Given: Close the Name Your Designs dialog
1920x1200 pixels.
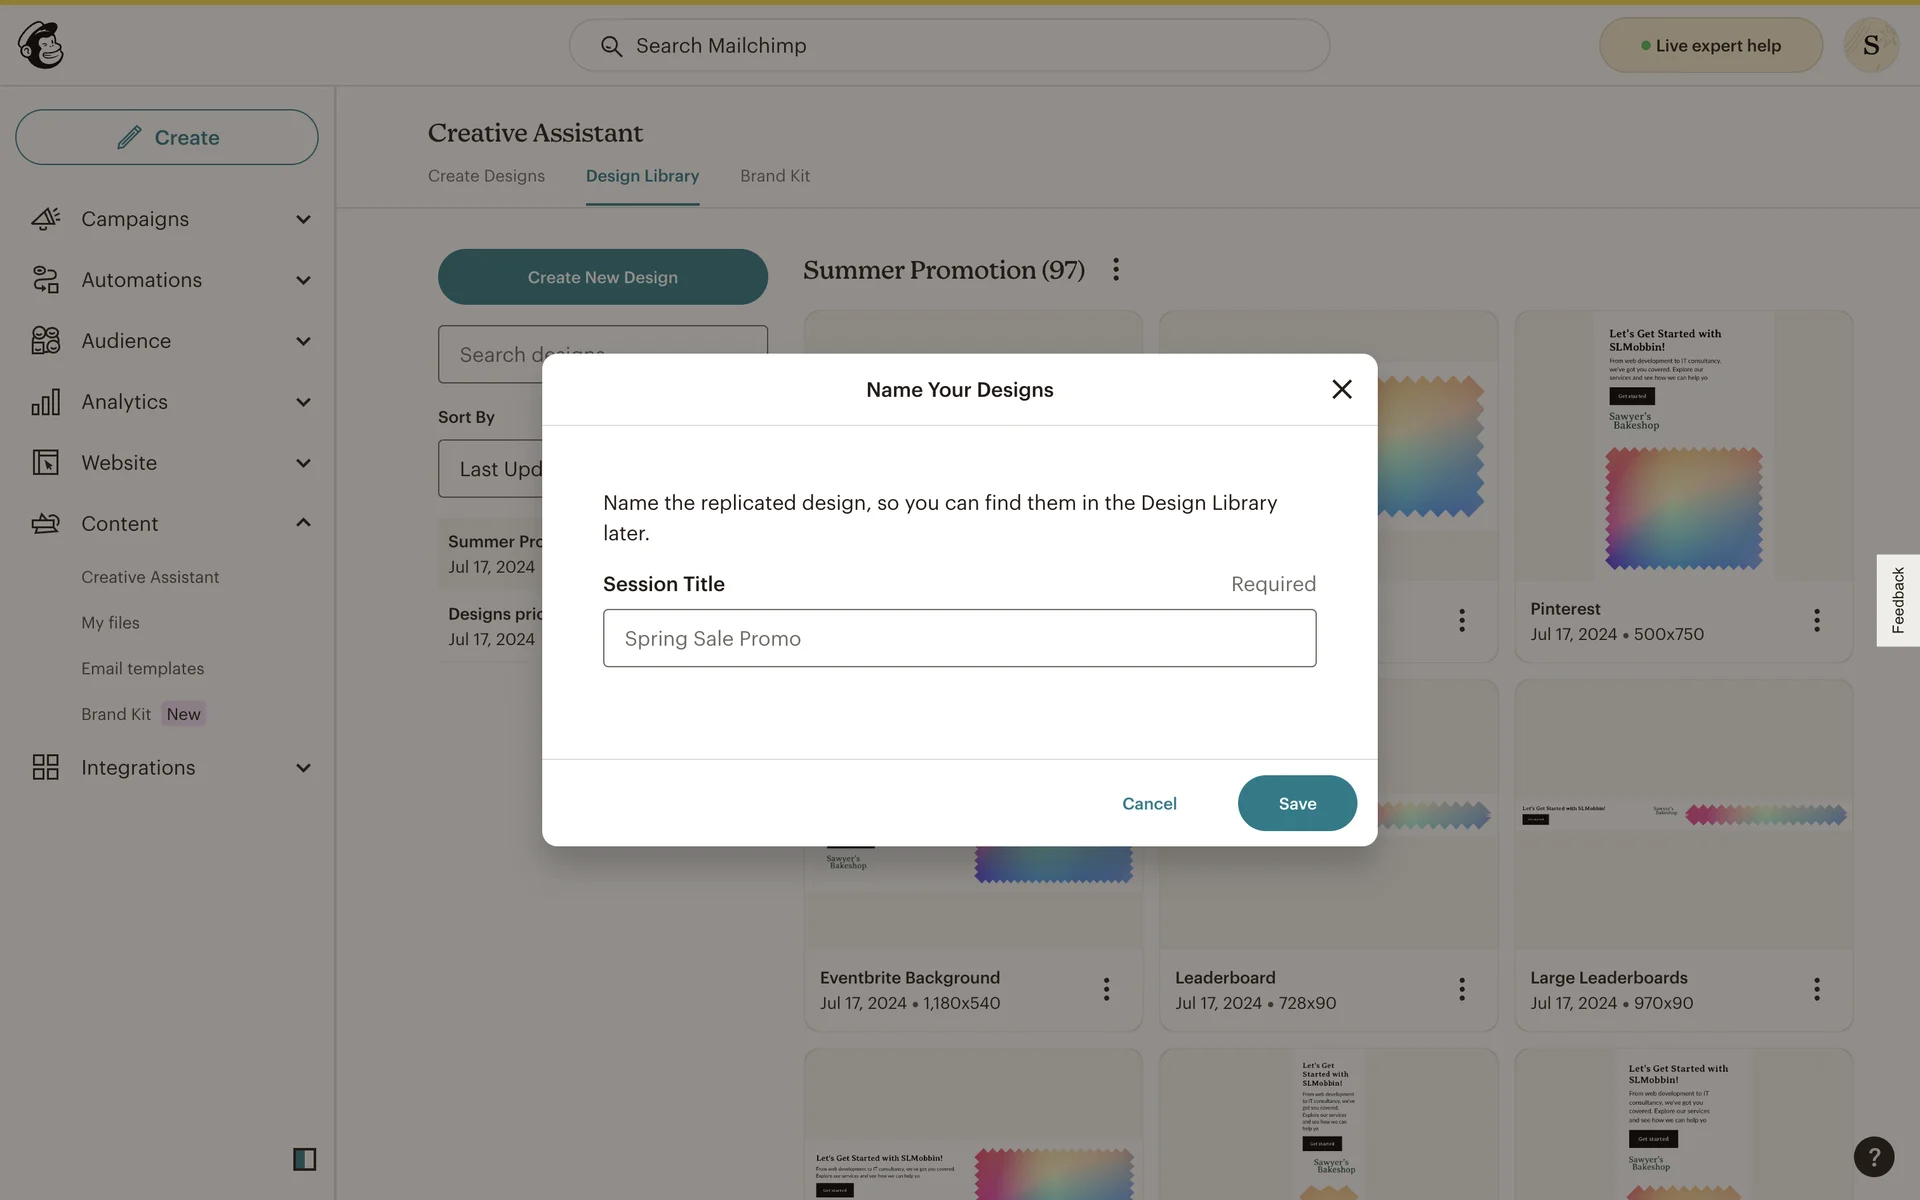Looking at the screenshot, I should (1341, 389).
